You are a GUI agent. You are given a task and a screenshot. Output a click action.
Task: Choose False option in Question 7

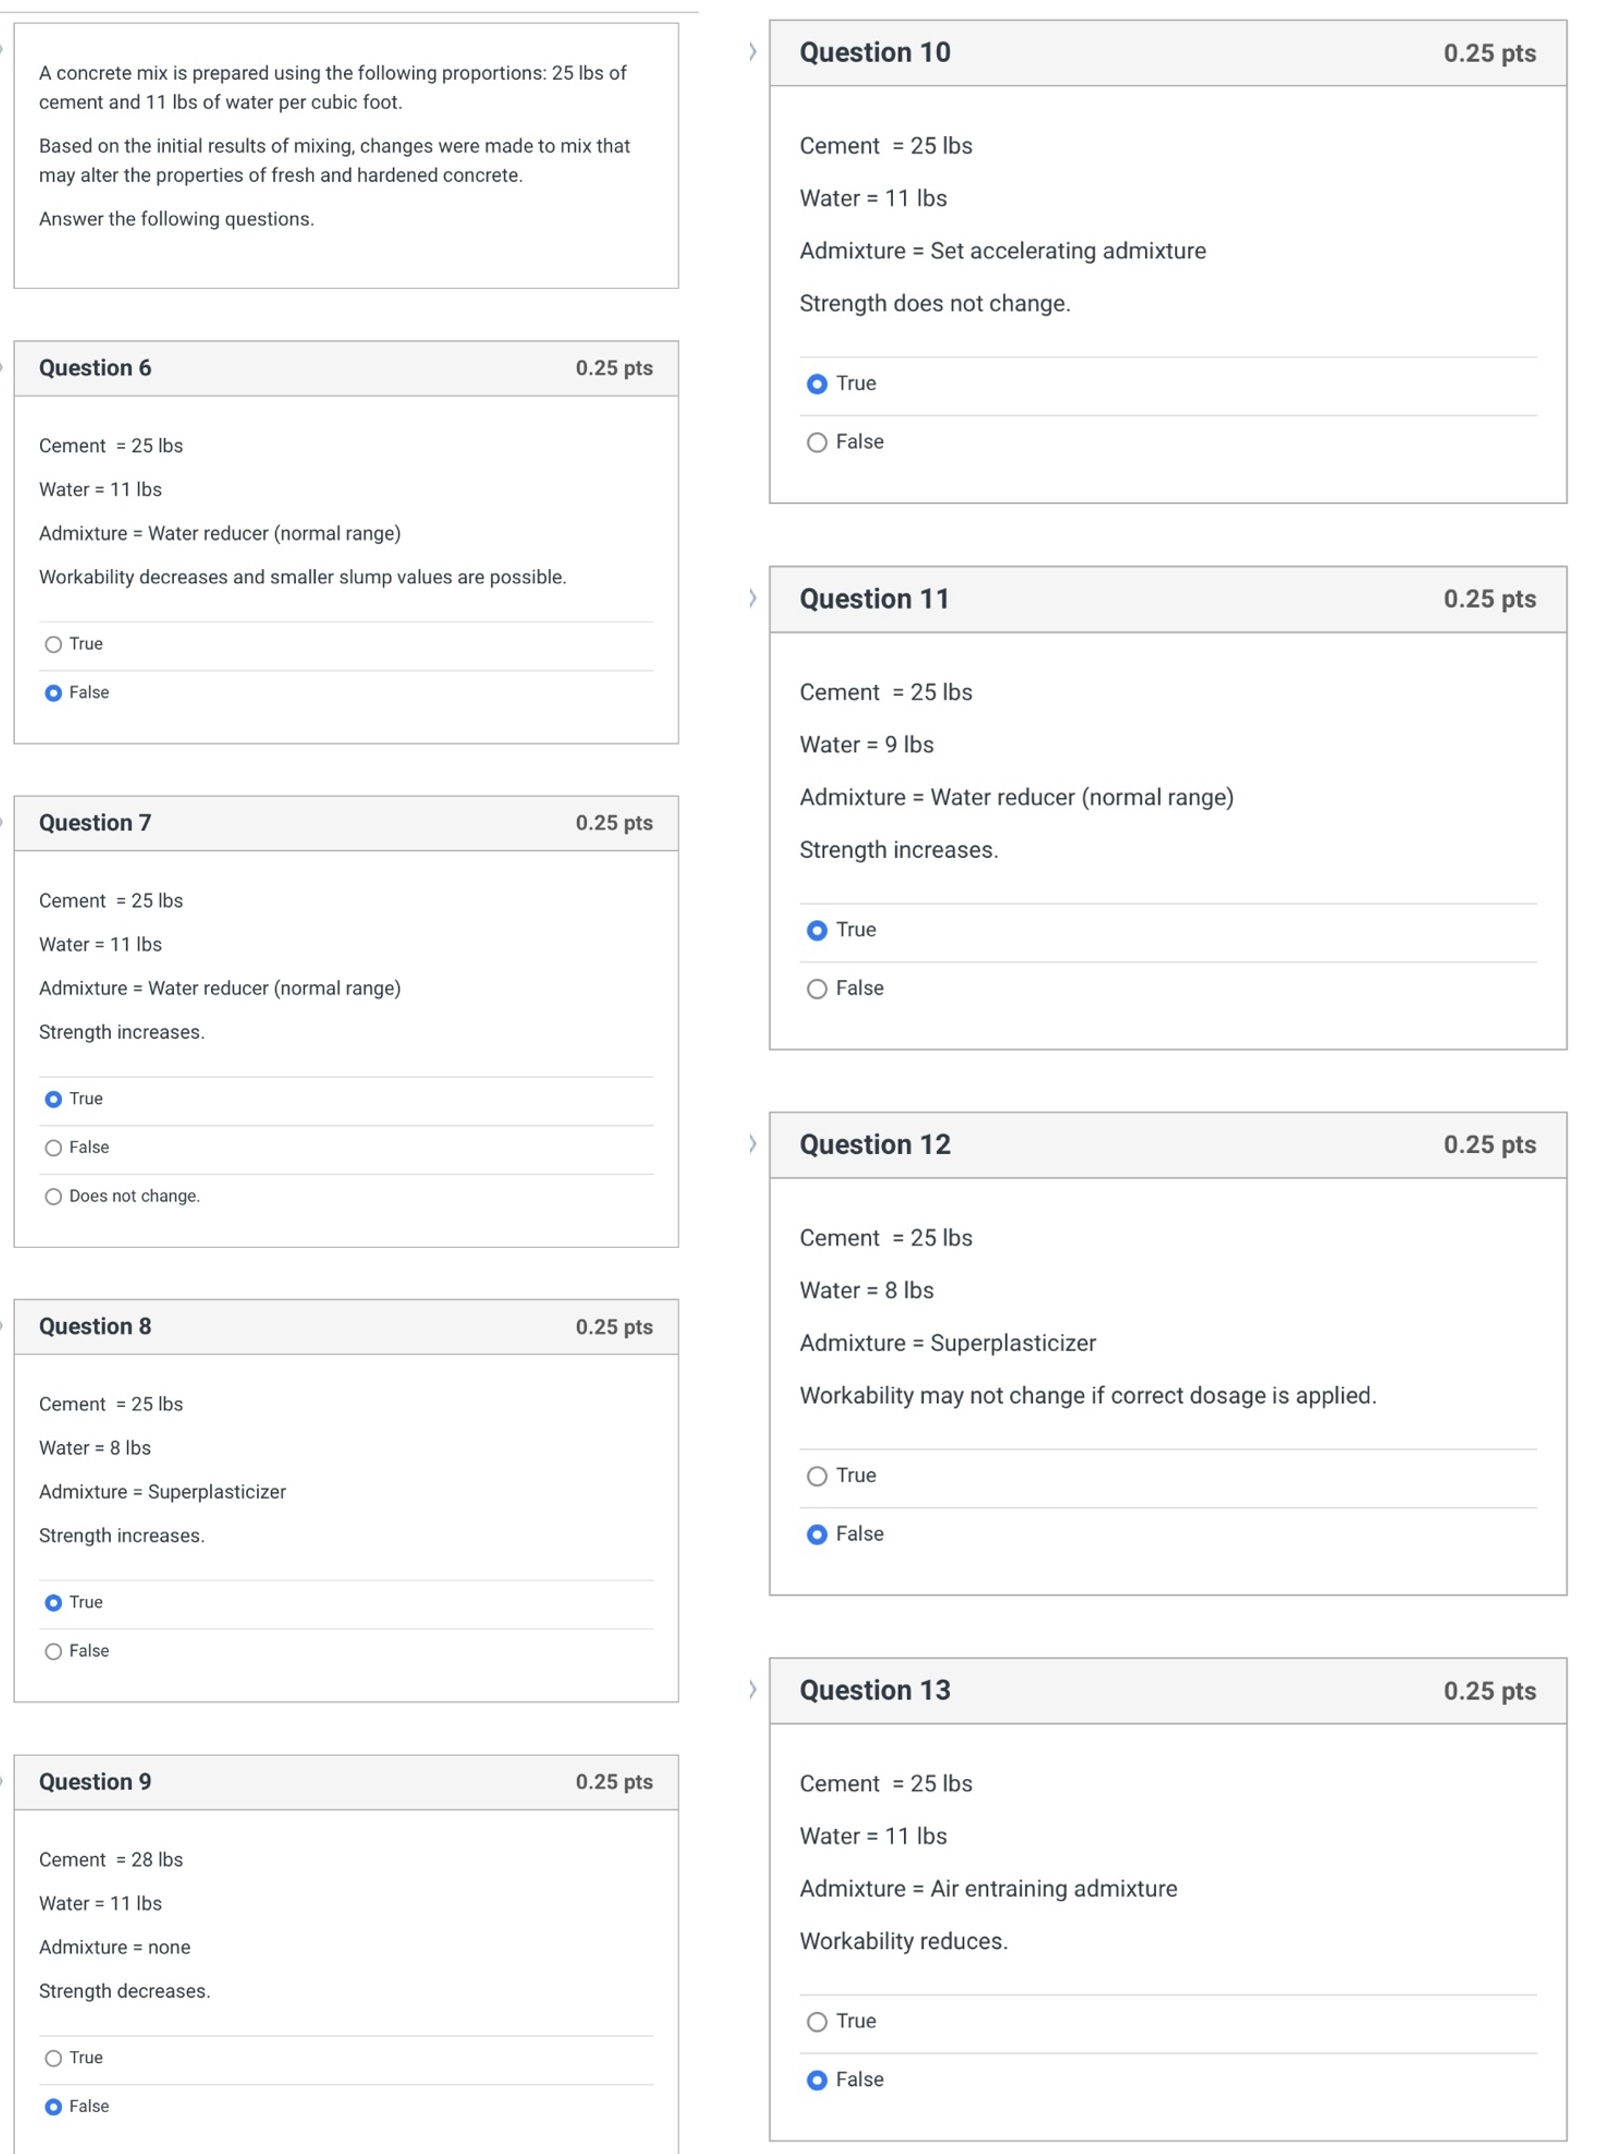(54, 1147)
